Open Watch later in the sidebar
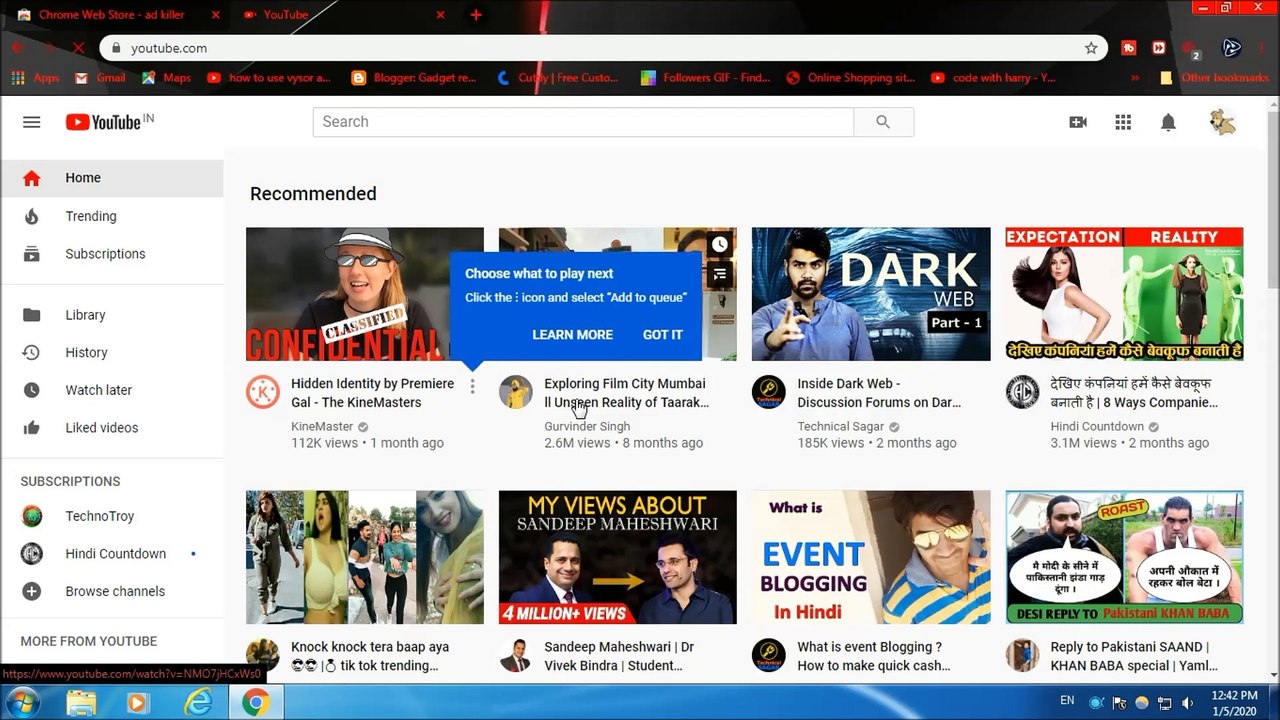 pyautogui.click(x=112, y=390)
